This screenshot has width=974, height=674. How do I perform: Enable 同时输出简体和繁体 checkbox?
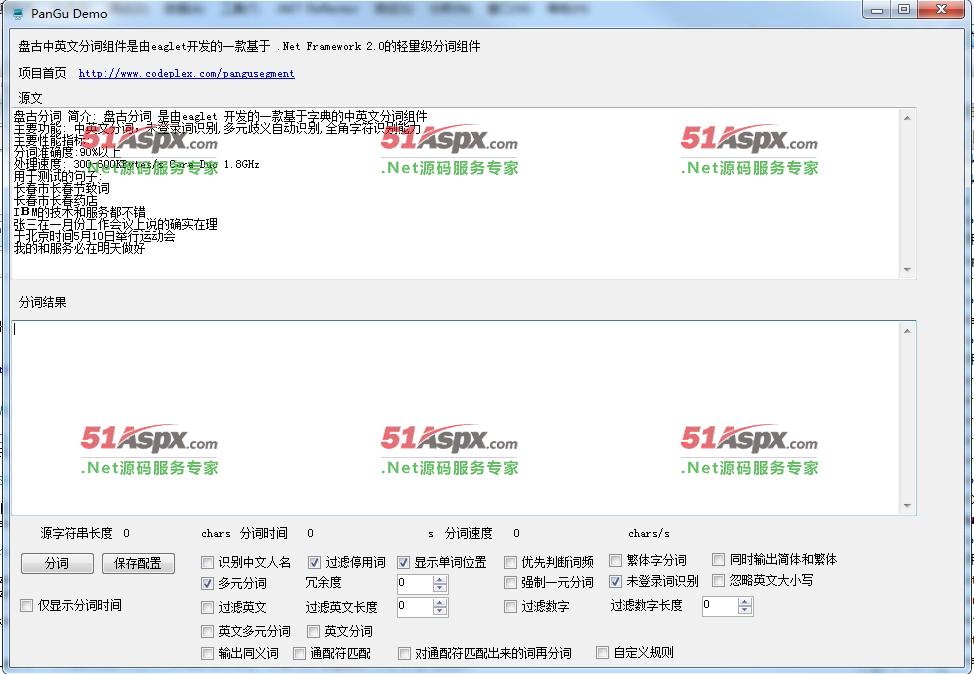719,560
